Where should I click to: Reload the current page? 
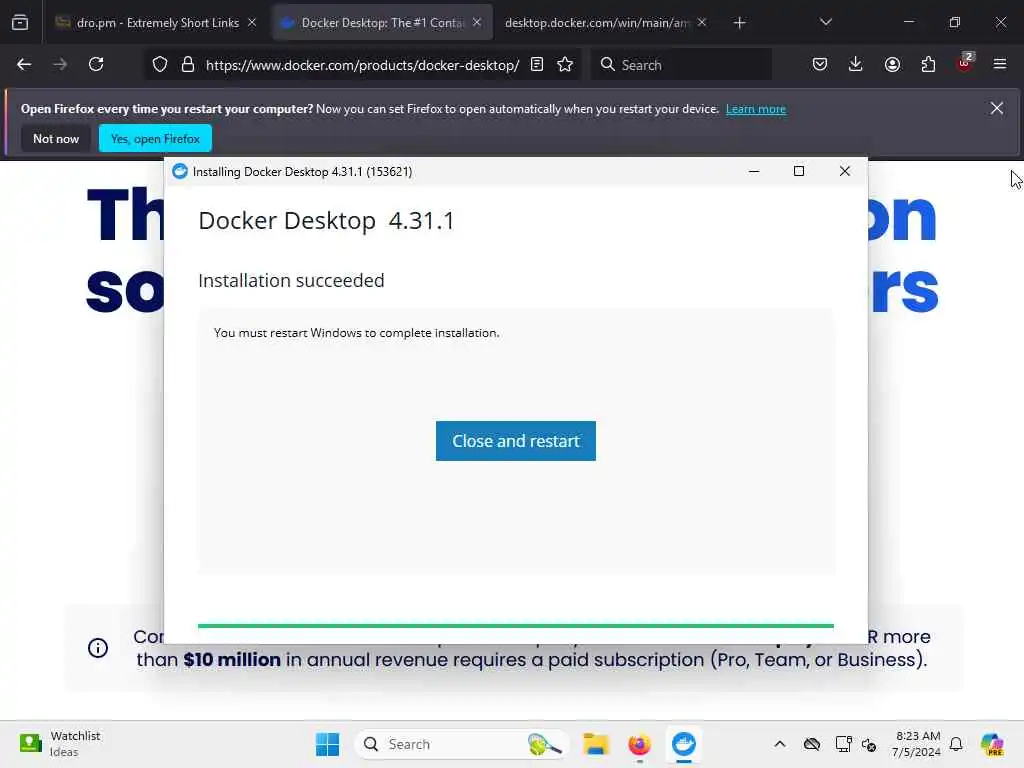96,65
